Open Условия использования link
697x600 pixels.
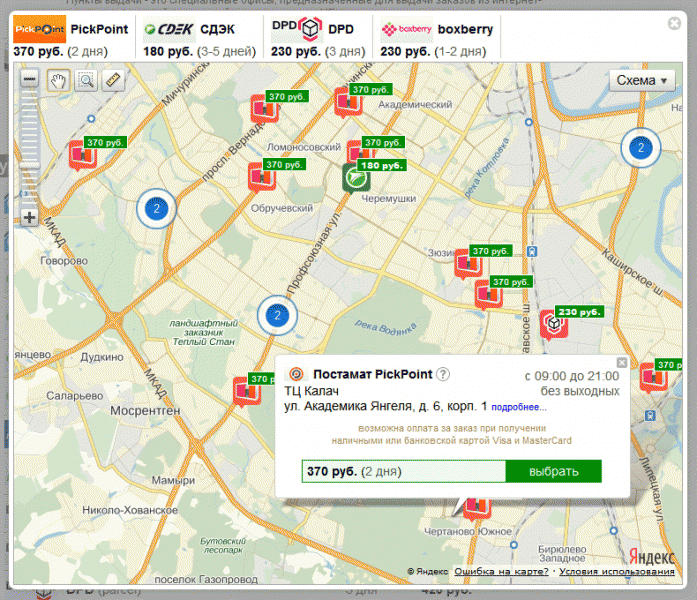[x=617, y=572]
